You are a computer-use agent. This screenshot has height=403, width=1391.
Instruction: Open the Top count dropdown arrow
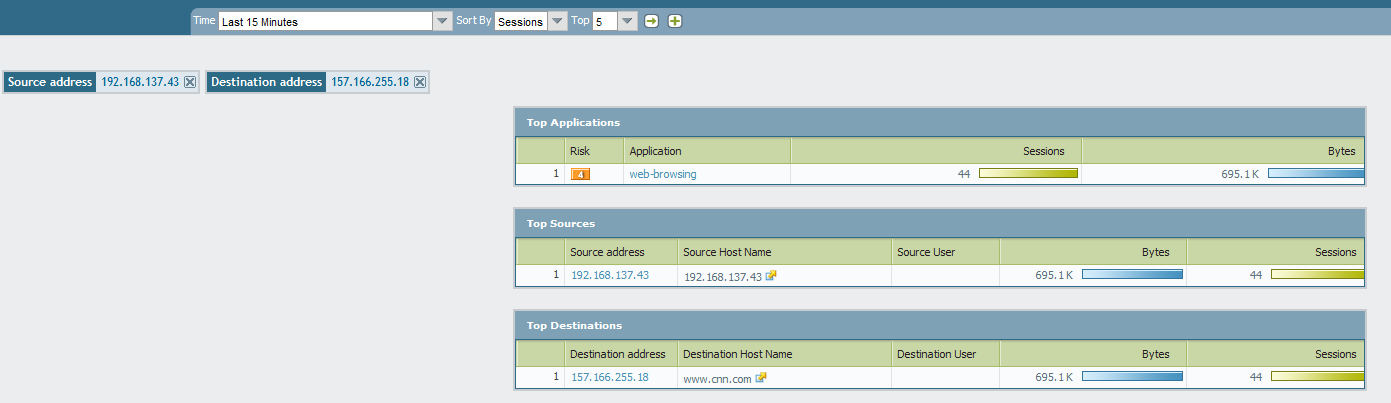coord(627,21)
